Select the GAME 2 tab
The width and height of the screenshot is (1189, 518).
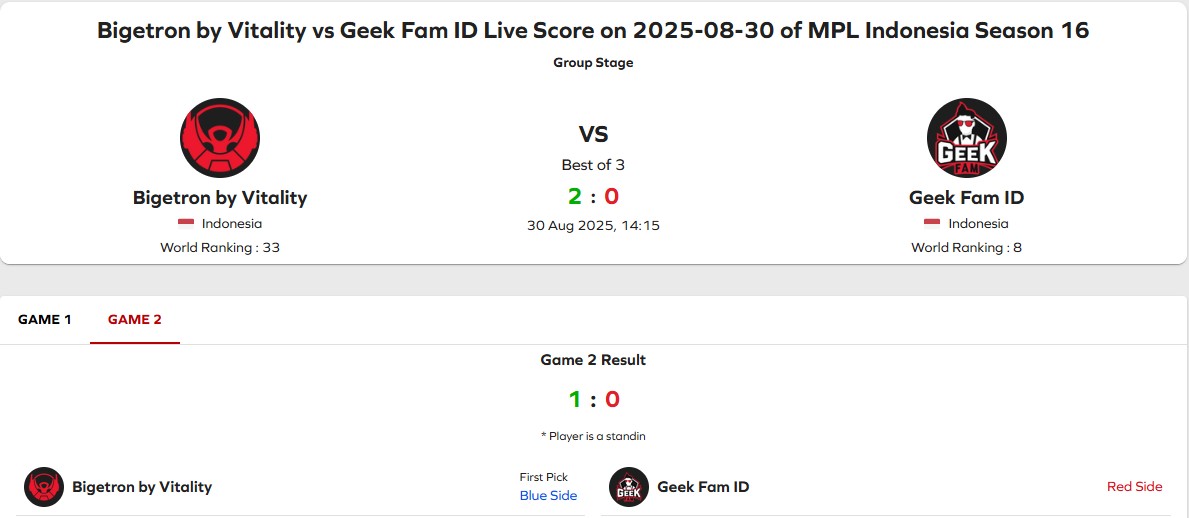click(134, 319)
